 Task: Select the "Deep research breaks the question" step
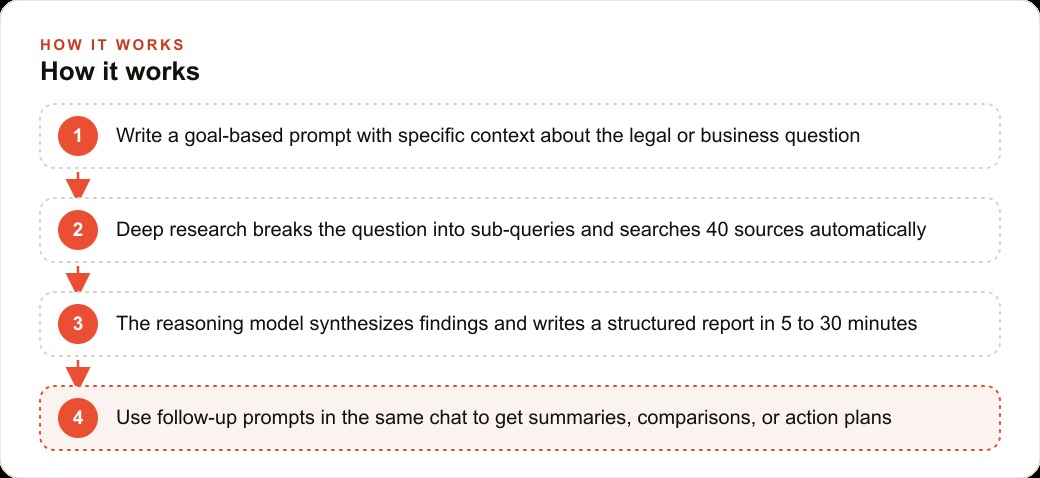[521, 230]
